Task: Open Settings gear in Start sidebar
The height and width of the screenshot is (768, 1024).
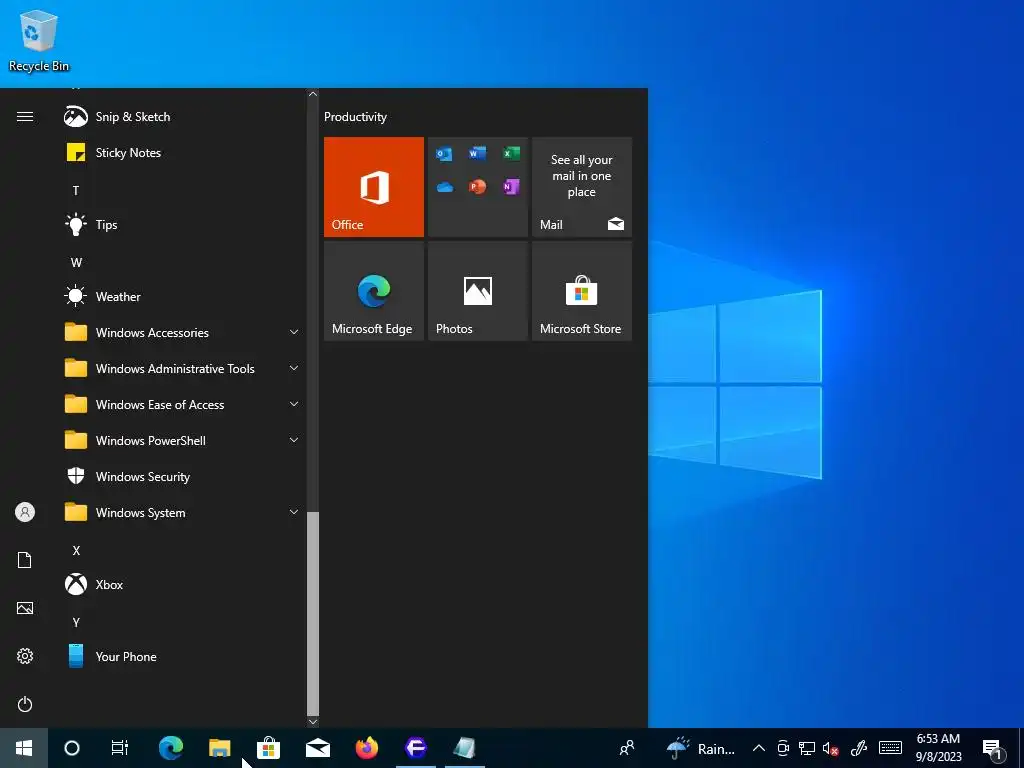Action: [x=25, y=656]
